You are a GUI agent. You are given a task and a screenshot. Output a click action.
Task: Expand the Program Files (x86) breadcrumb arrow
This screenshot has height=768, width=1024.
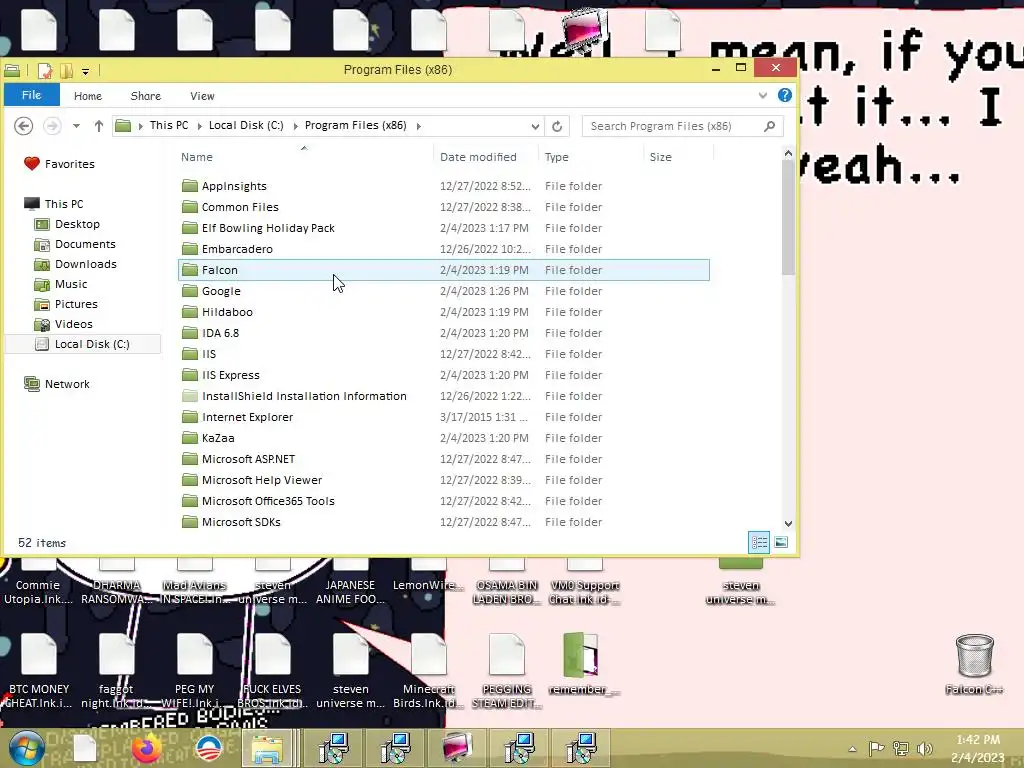(x=419, y=126)
